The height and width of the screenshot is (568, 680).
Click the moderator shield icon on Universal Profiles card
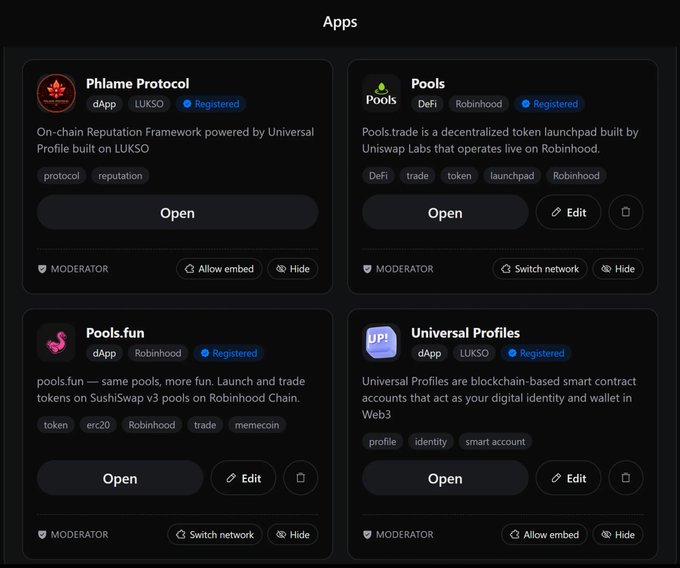pyautogui.click(x=367, y=535)
